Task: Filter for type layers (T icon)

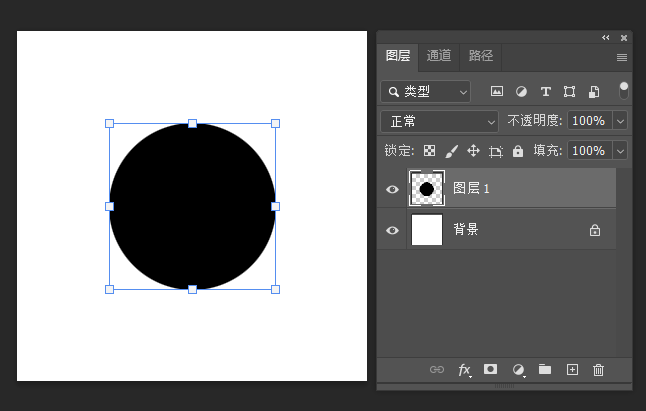Action: click(545, 92)
